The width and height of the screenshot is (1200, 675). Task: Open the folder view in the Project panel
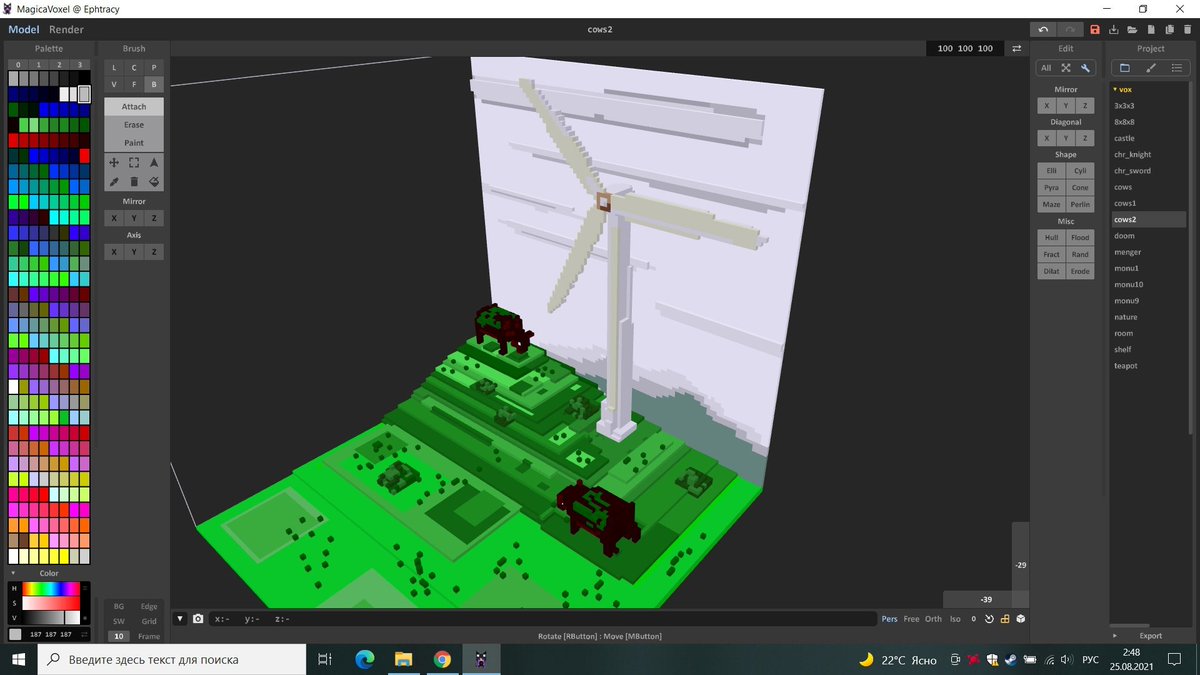(x=1124, y=68)
